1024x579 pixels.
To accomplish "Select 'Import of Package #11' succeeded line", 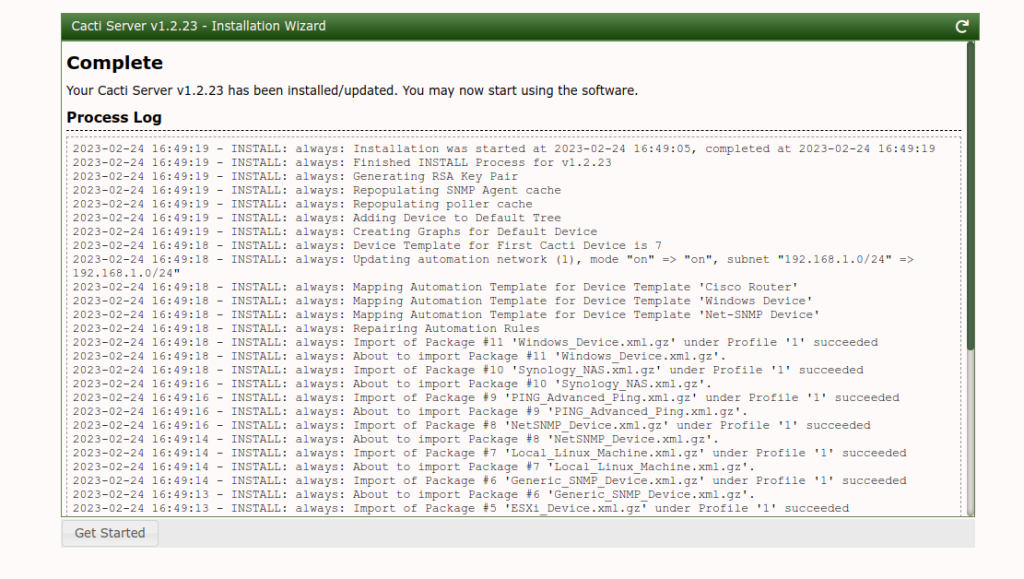I will pos(475,342).
